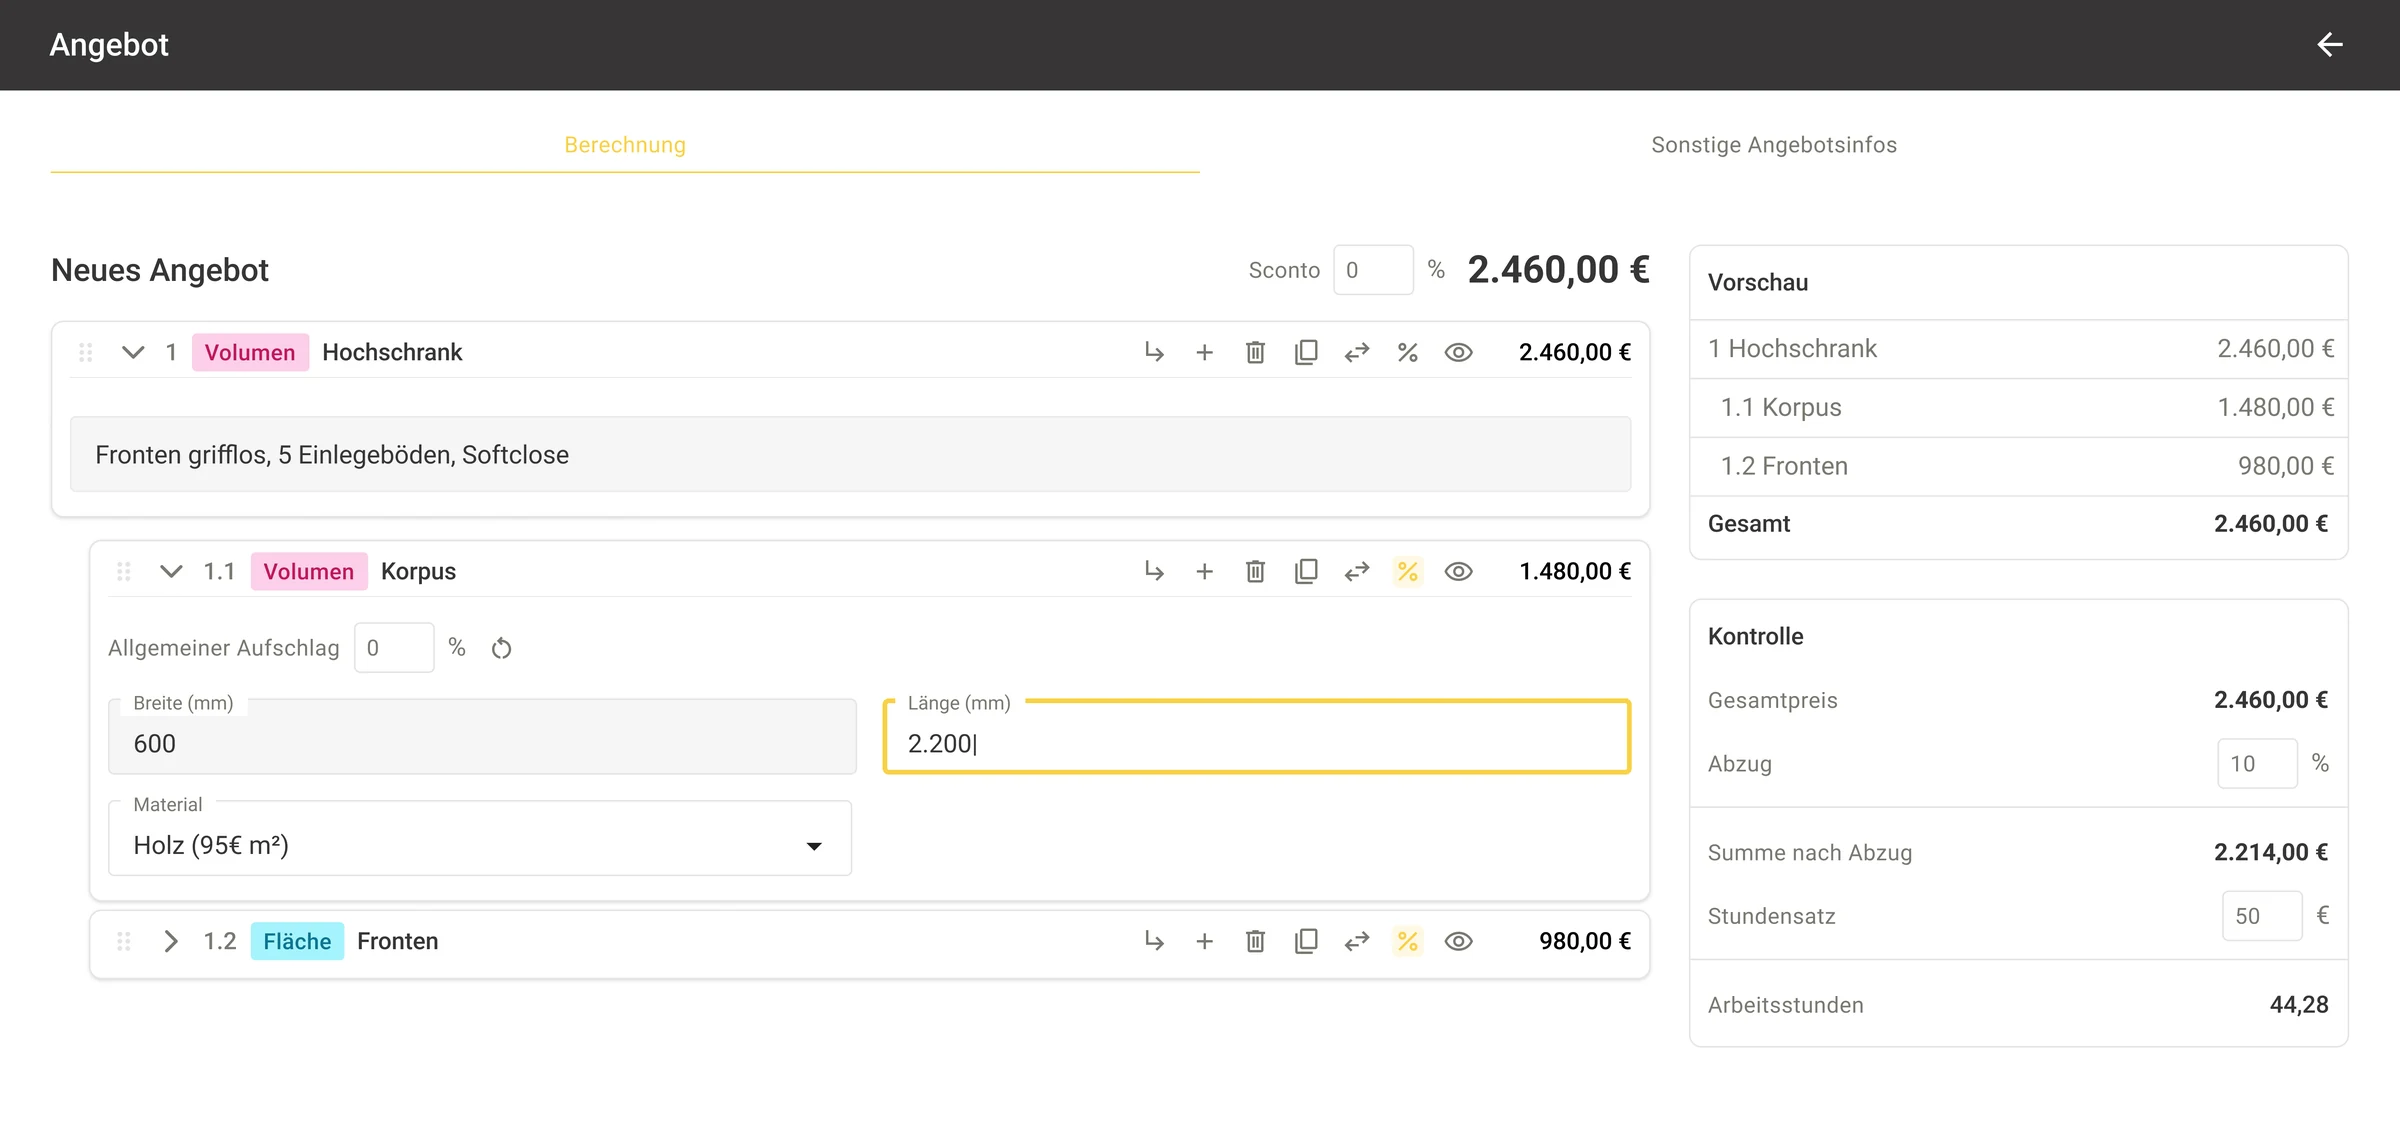Click the plus icon in the Fronten row
The image size is (2400, 1123).
pyautogui.click(x=1204, y=941)
